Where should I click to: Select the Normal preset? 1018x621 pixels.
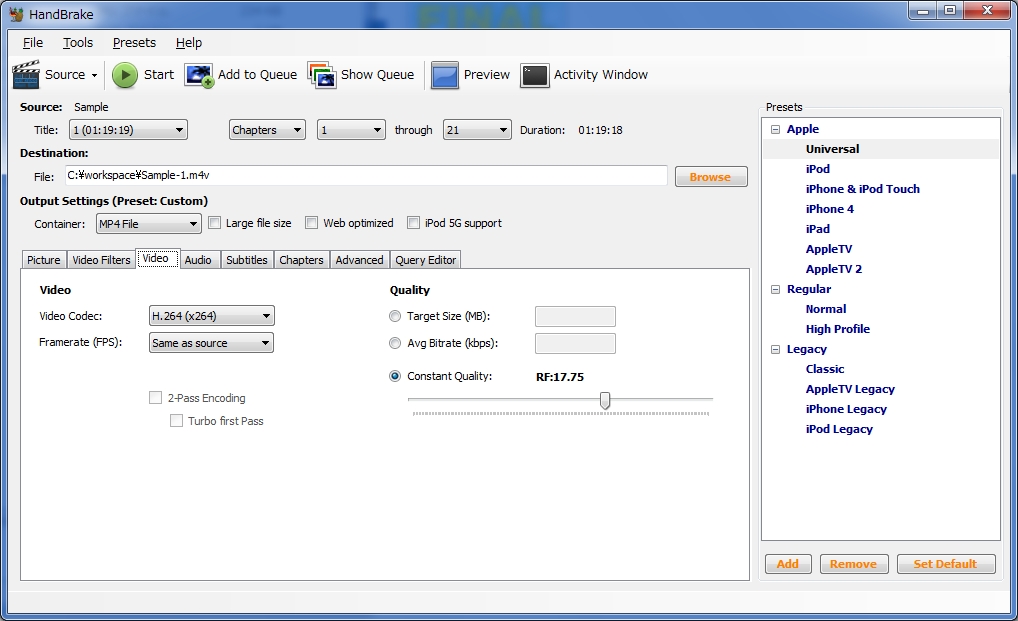[x=826, y=309]
